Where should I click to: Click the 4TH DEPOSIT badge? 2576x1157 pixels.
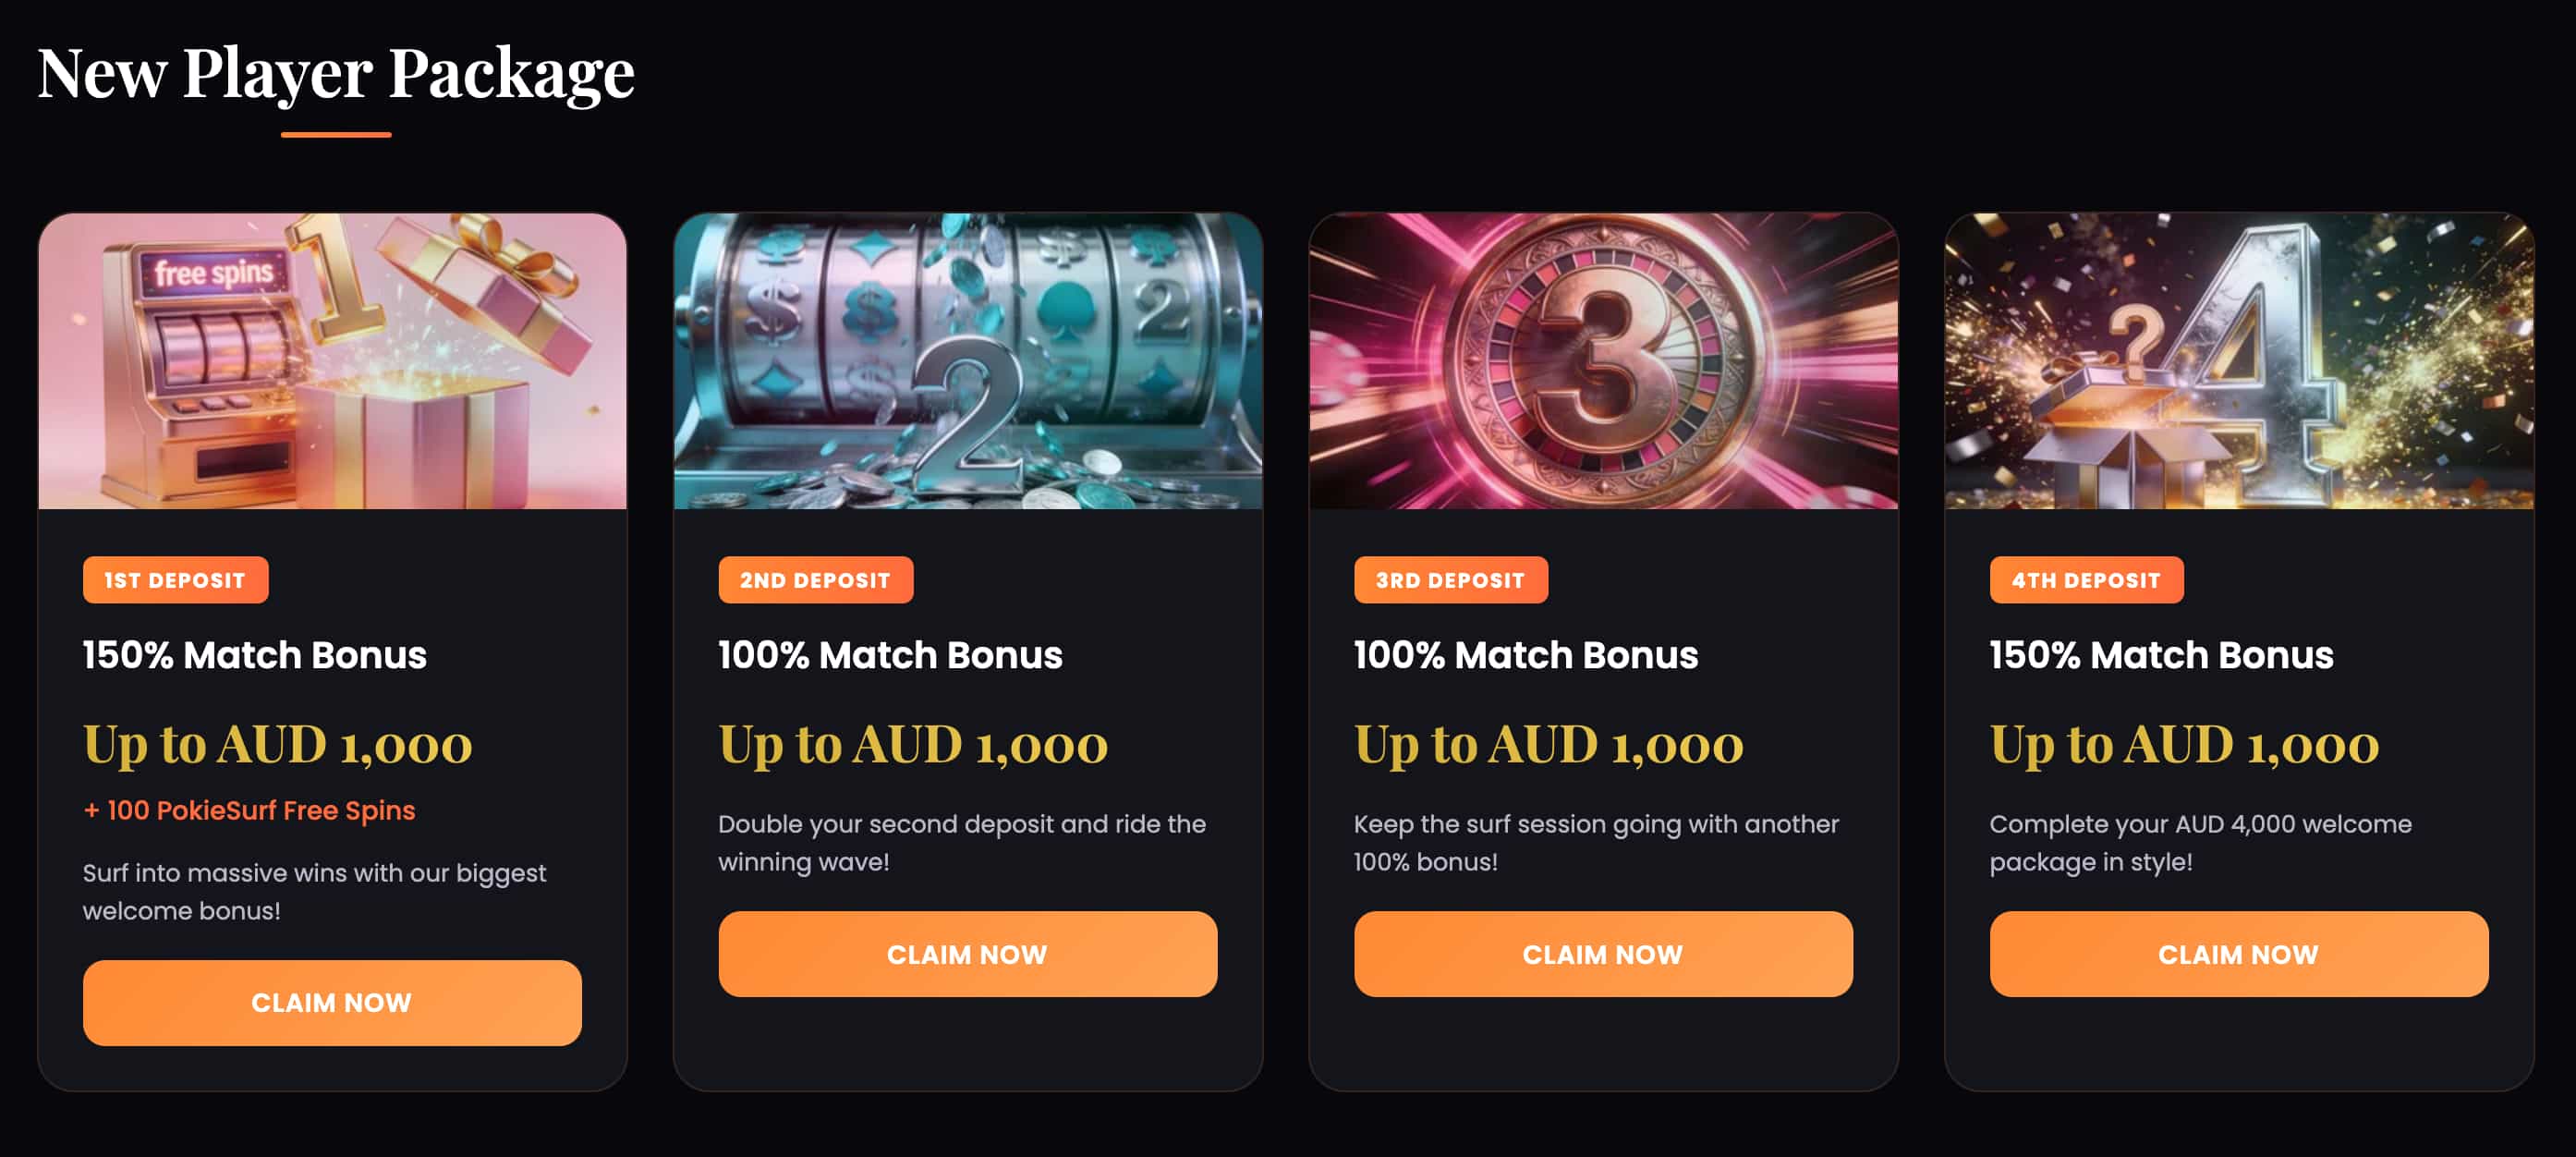(2086, 579)
